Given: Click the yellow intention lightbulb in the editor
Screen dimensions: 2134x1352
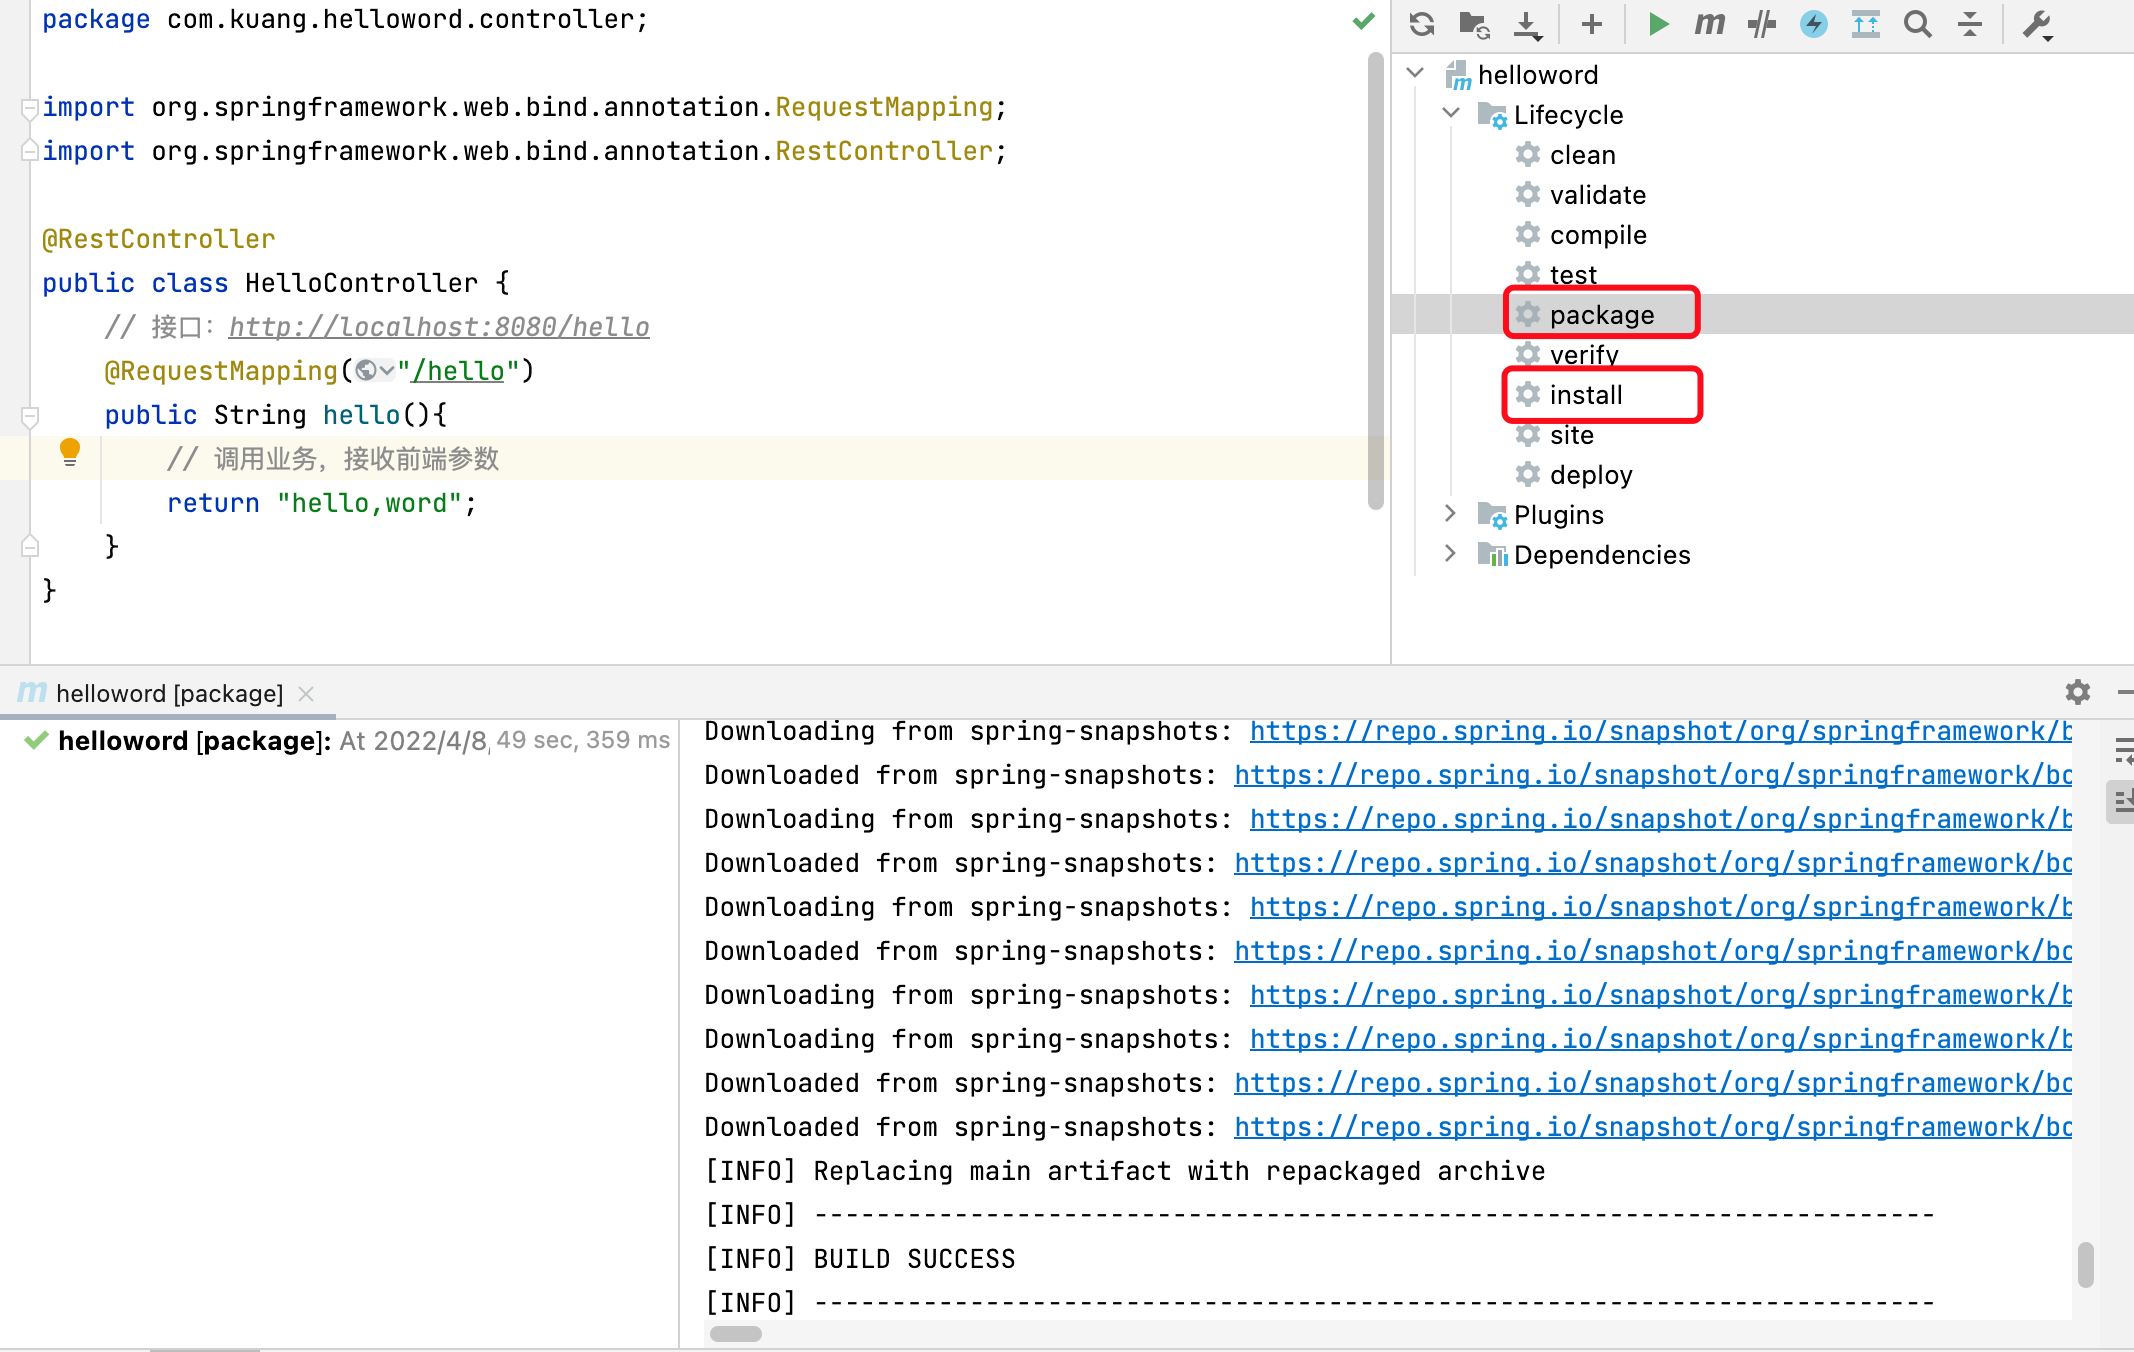Looking at the screenshot, I should point(69,452).
